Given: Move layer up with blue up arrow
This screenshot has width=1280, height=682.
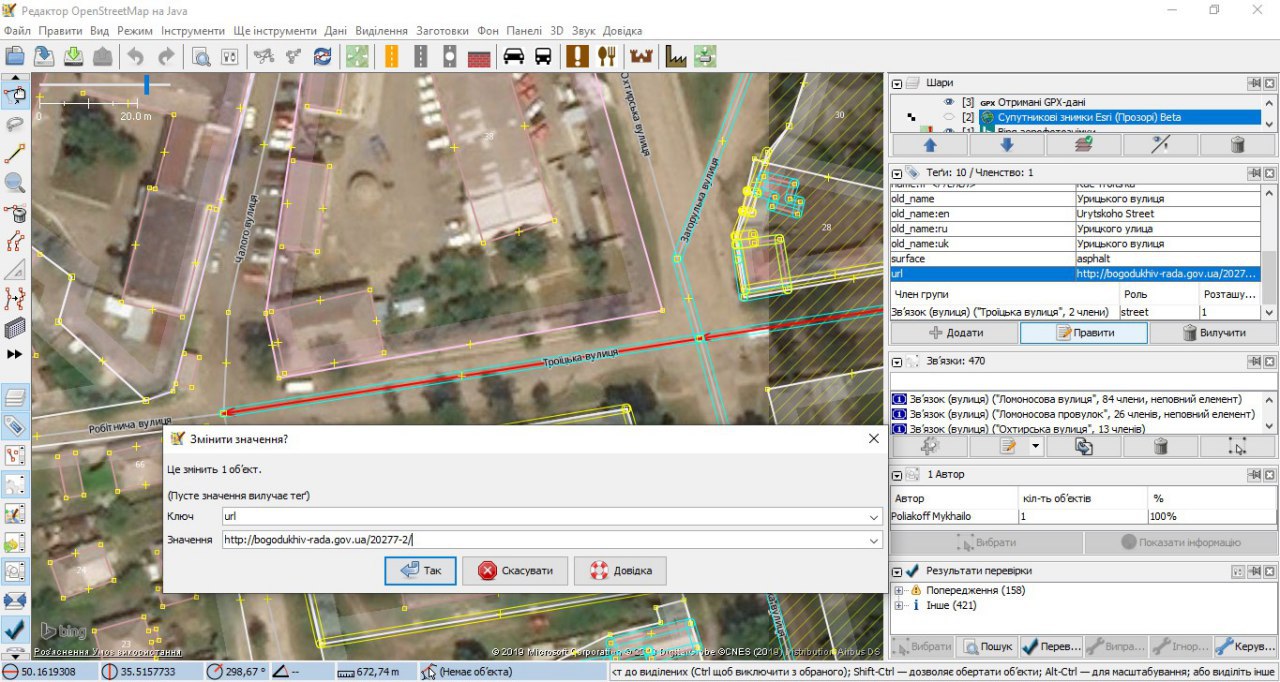Looking at the screenshot, I should 930,145.
